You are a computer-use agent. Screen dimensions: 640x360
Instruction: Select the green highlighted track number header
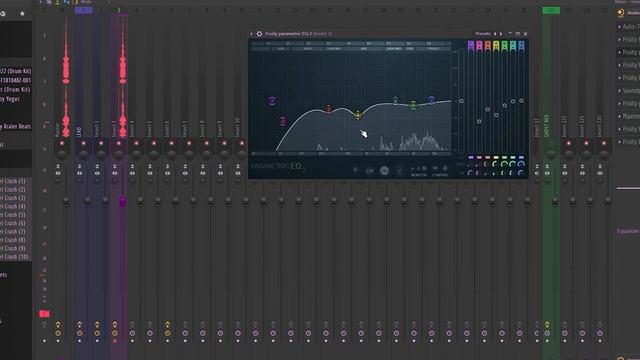551,11
